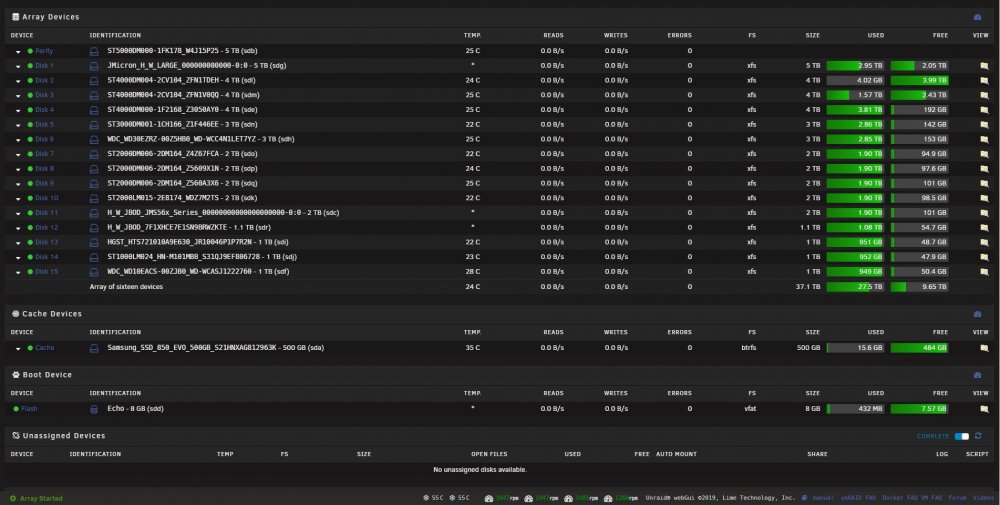Screen dimensions: 1000x505
Task: Open the dropdown arrow for Disk 15
Action: point(18,272)
